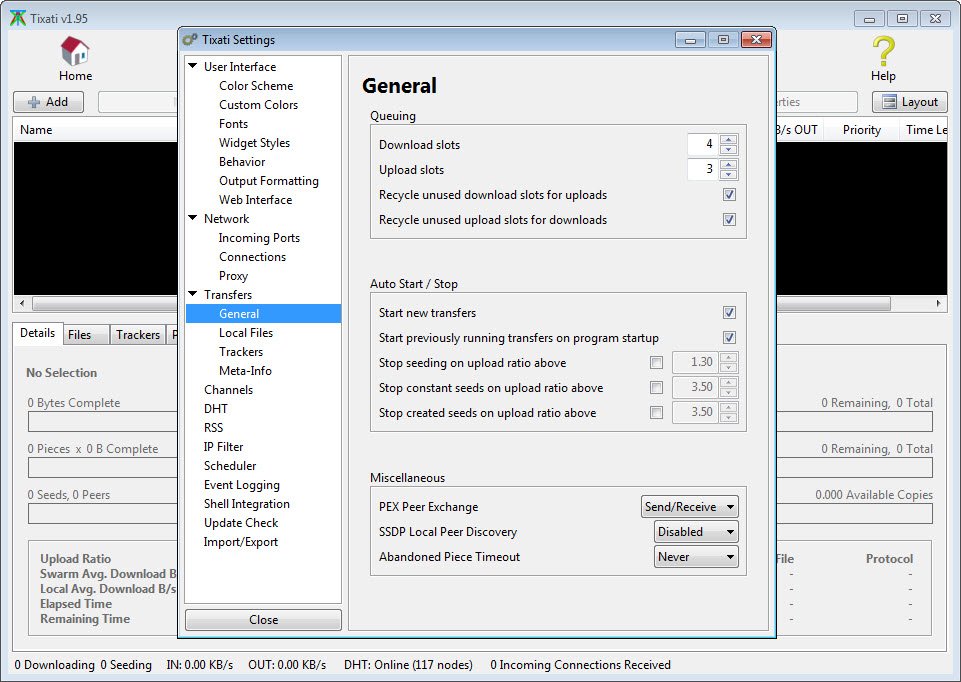Image resolution: width=961 pixels, height=682 pixels.
Task: Maximize the Tixati Settings window
Action: (723, 40)
